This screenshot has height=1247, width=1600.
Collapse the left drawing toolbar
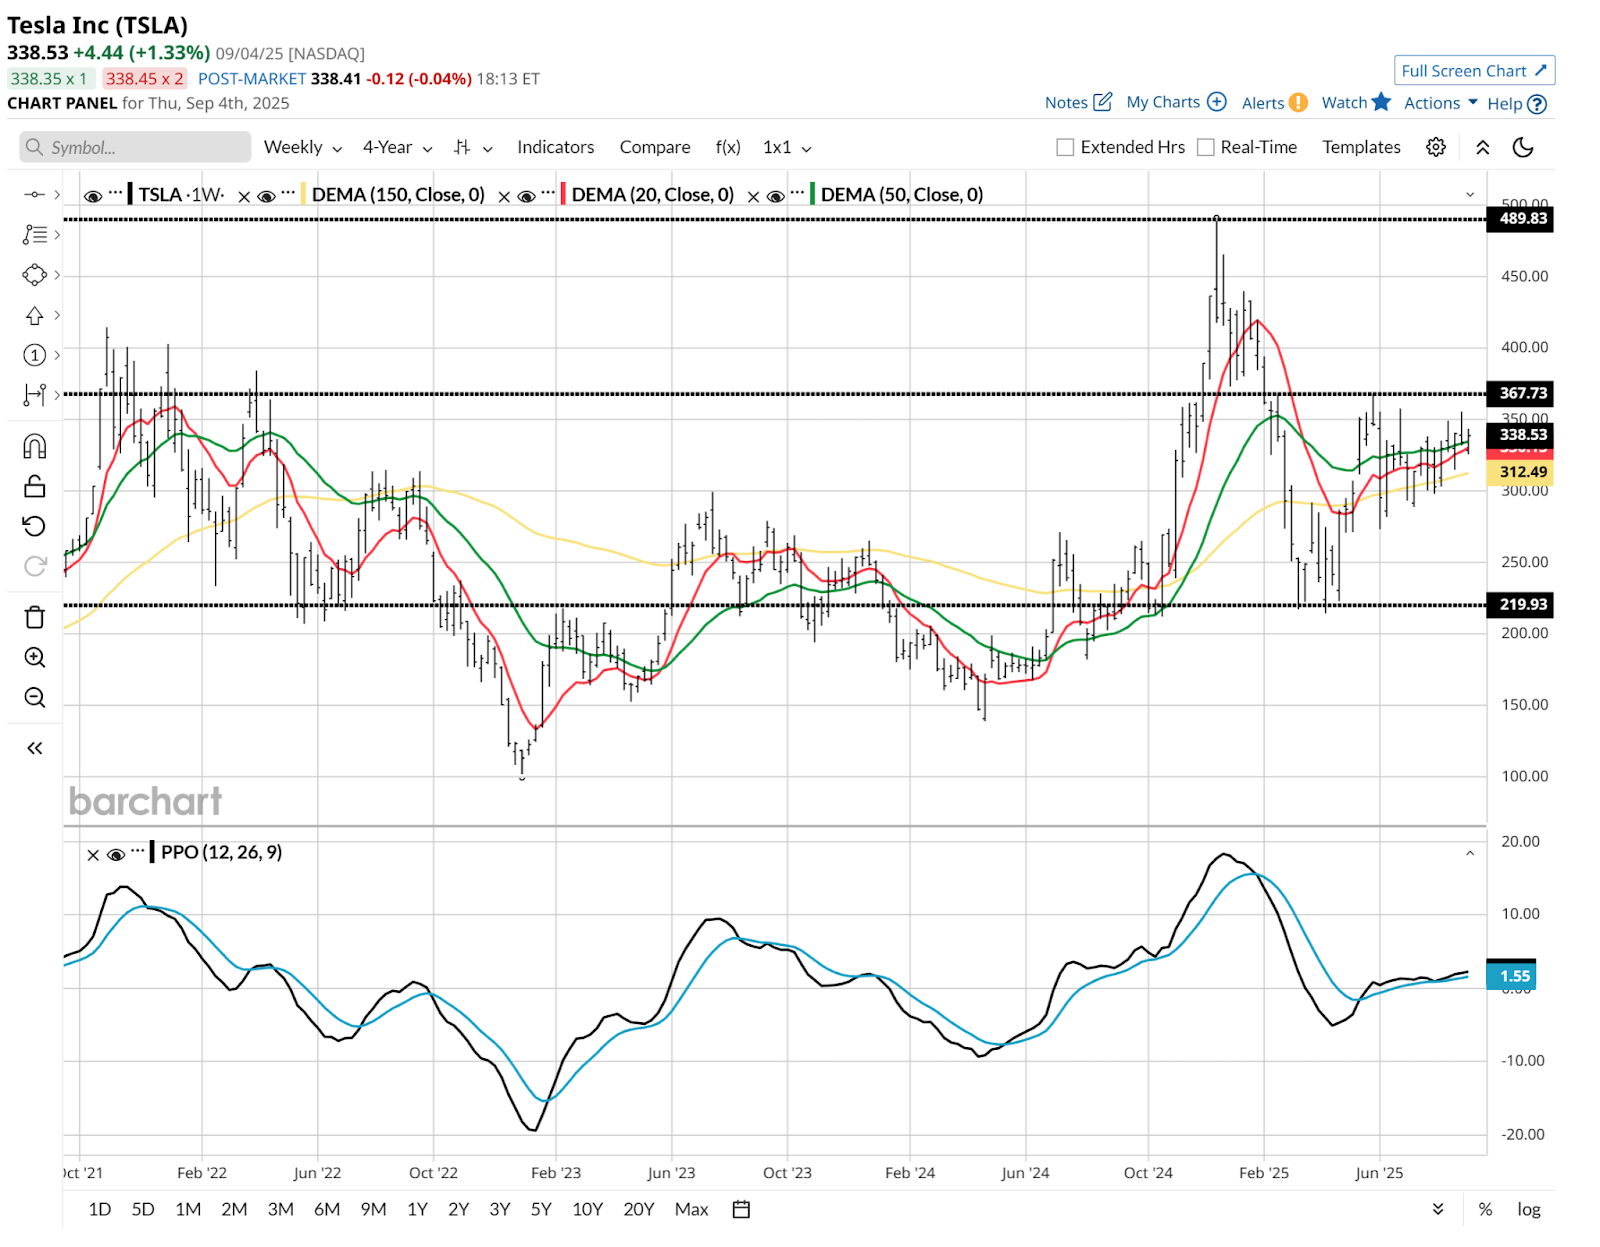point(34,748)
